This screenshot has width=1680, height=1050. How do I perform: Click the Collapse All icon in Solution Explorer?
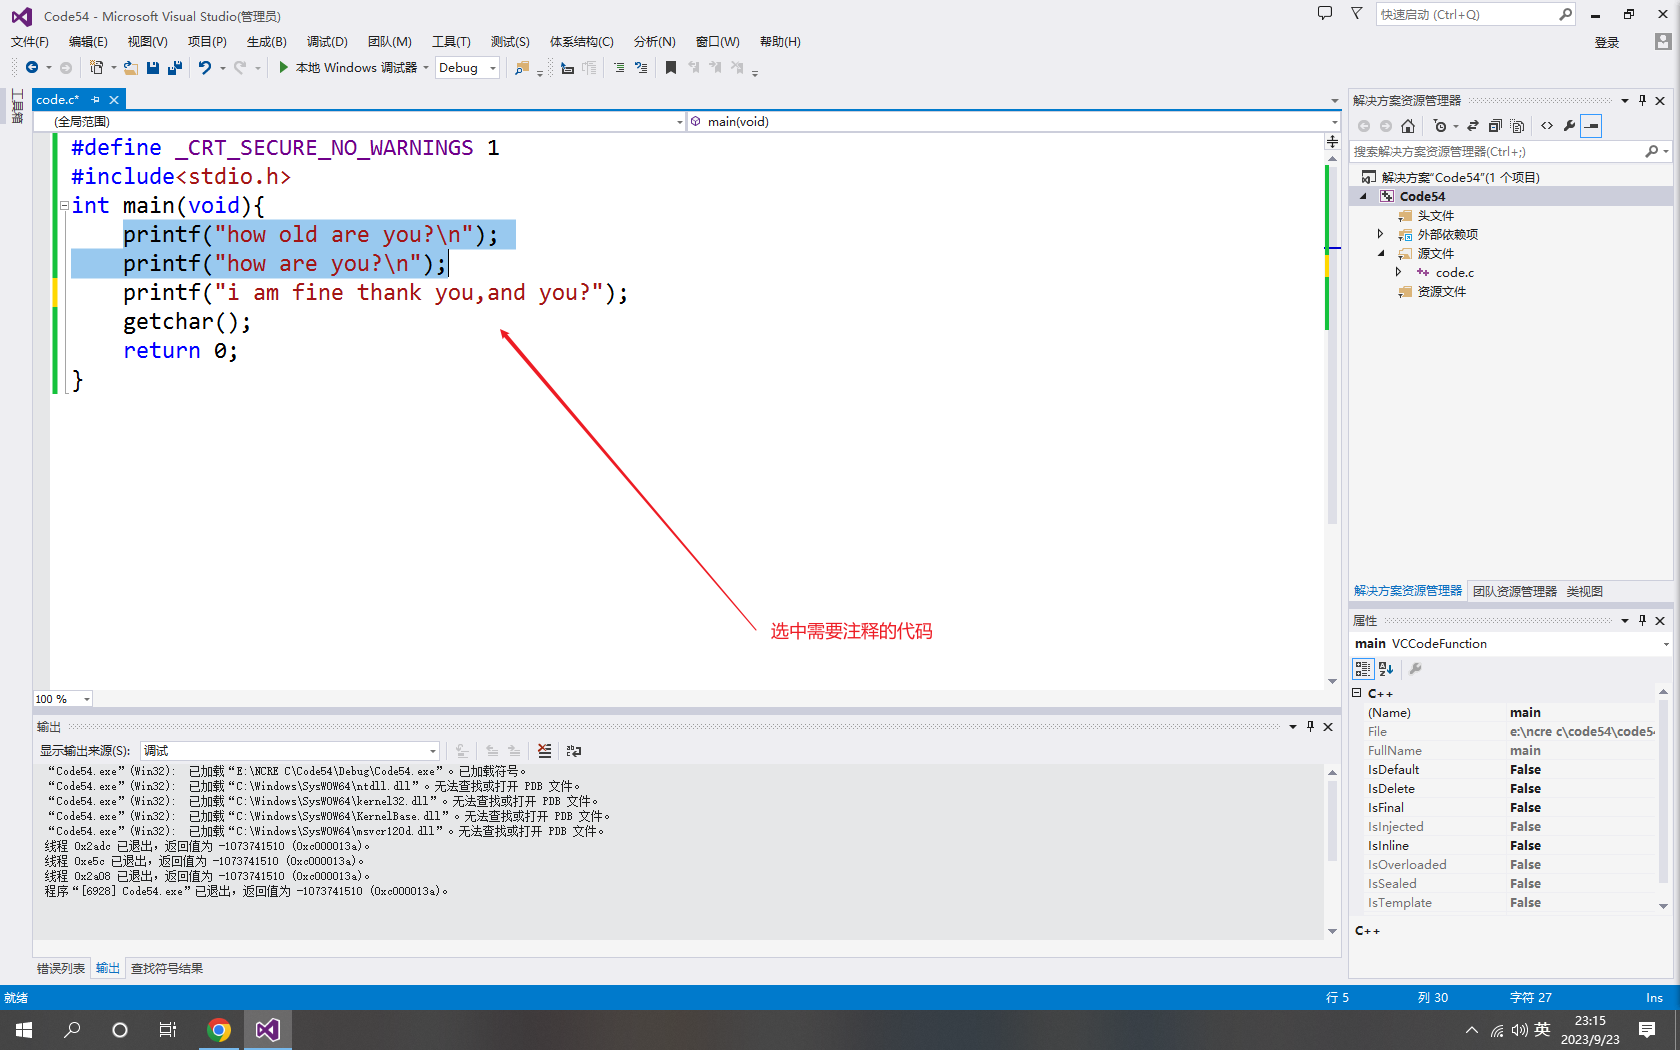point(1495,126)
